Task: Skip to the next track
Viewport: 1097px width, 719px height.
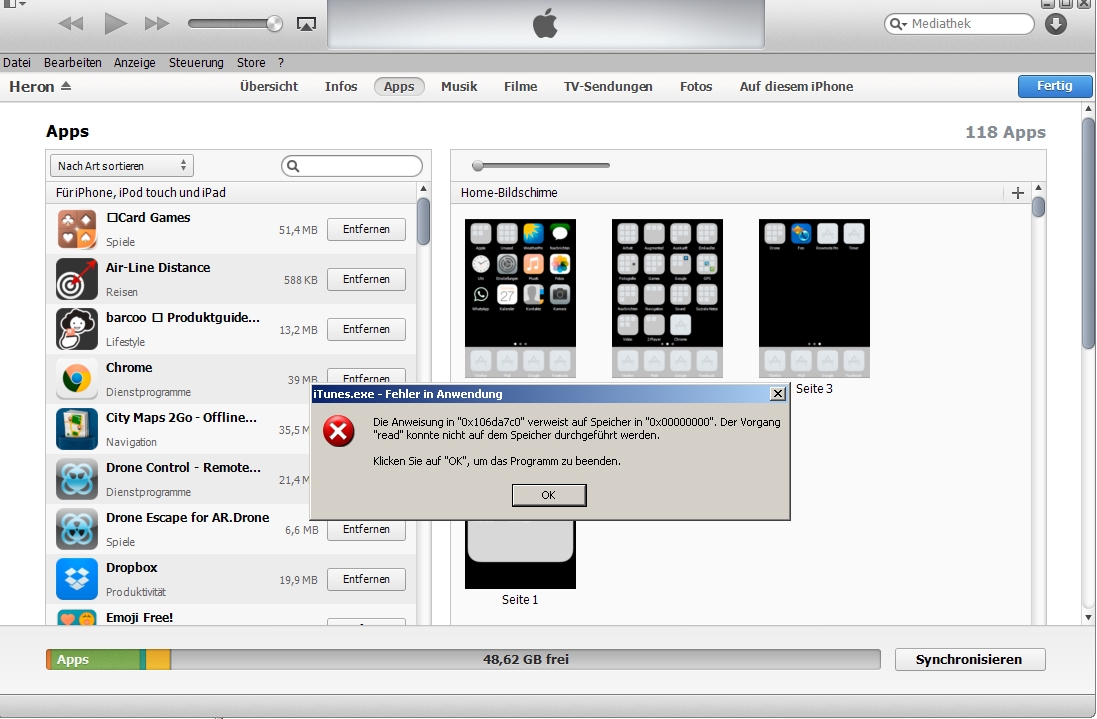Action: coord(157,23)
